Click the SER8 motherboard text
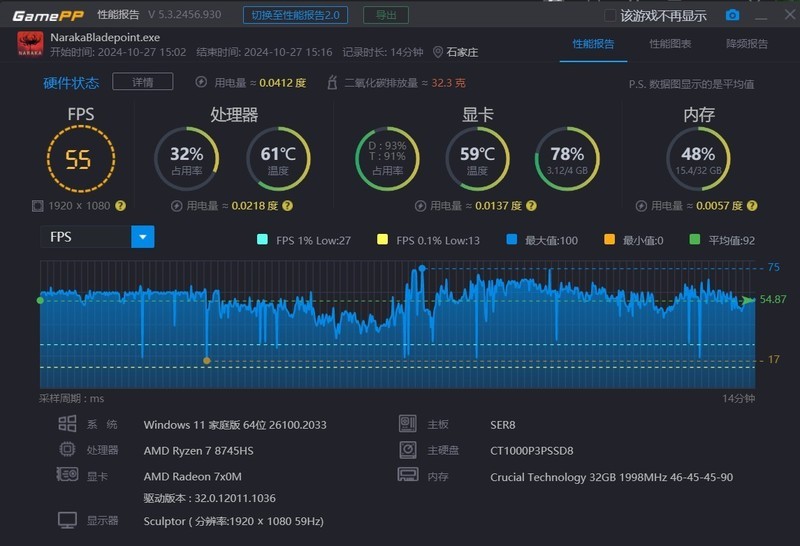 503,425
